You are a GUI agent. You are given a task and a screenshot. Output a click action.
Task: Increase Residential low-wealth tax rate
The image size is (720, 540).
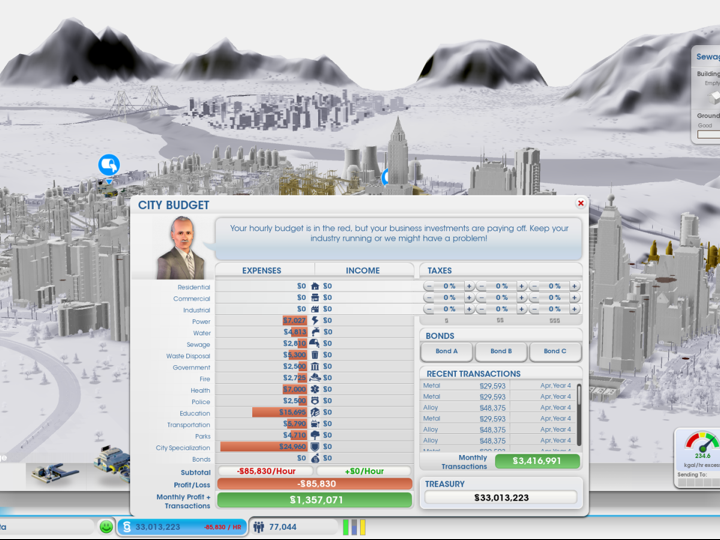[469, 286]
